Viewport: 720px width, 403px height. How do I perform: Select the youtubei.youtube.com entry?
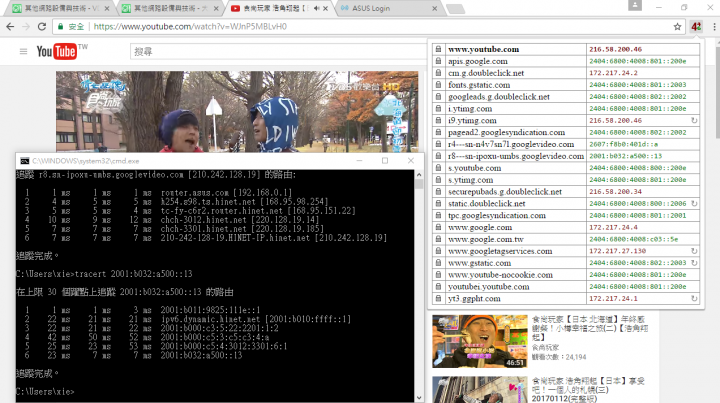489,287
